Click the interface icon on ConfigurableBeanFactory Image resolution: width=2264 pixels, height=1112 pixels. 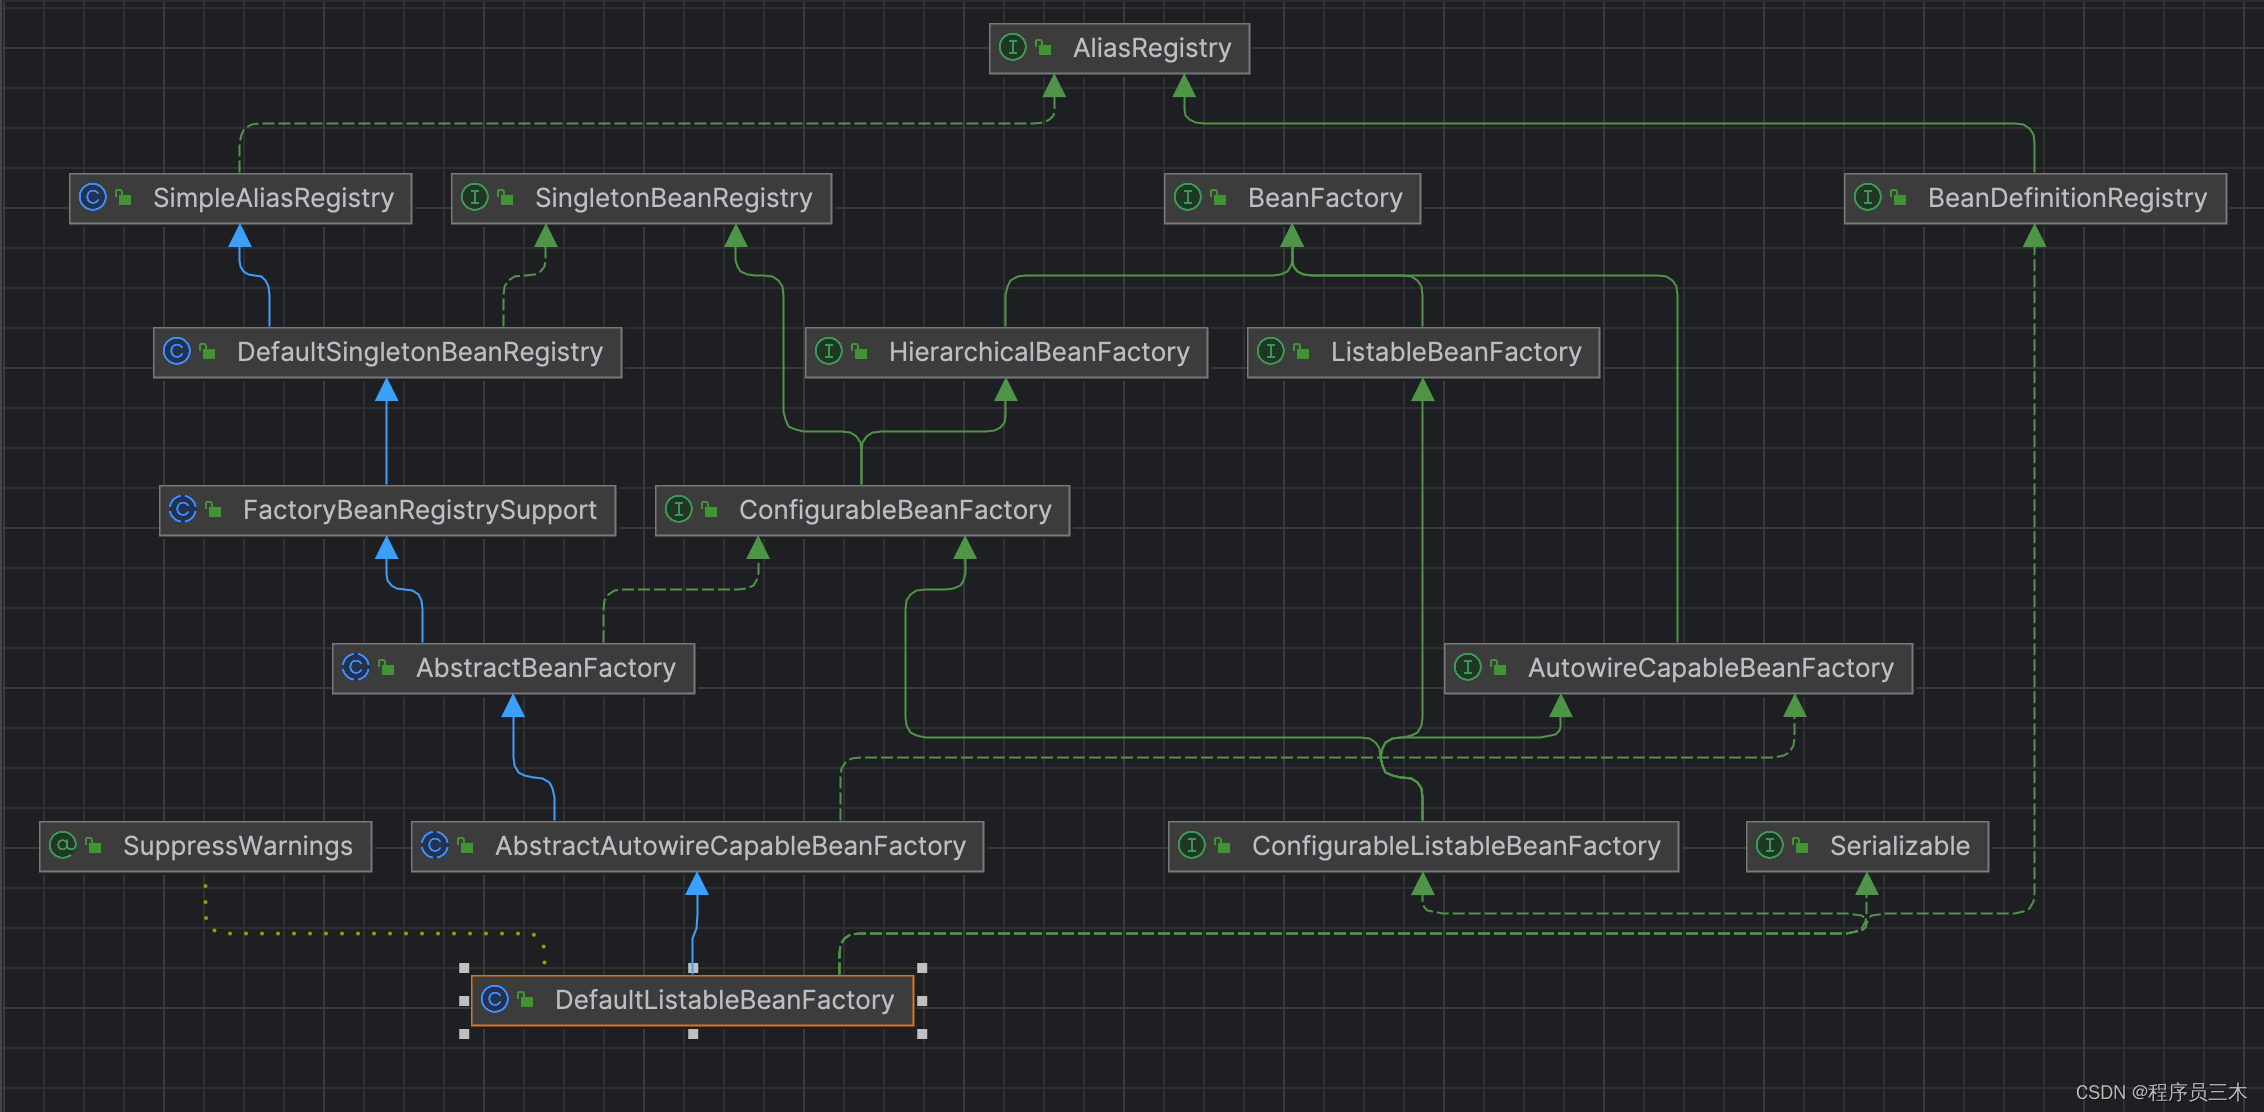coord(679,509)
